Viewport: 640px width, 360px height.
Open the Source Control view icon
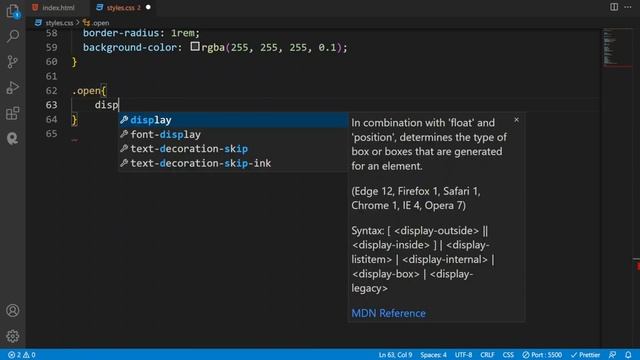coord(13,62)
